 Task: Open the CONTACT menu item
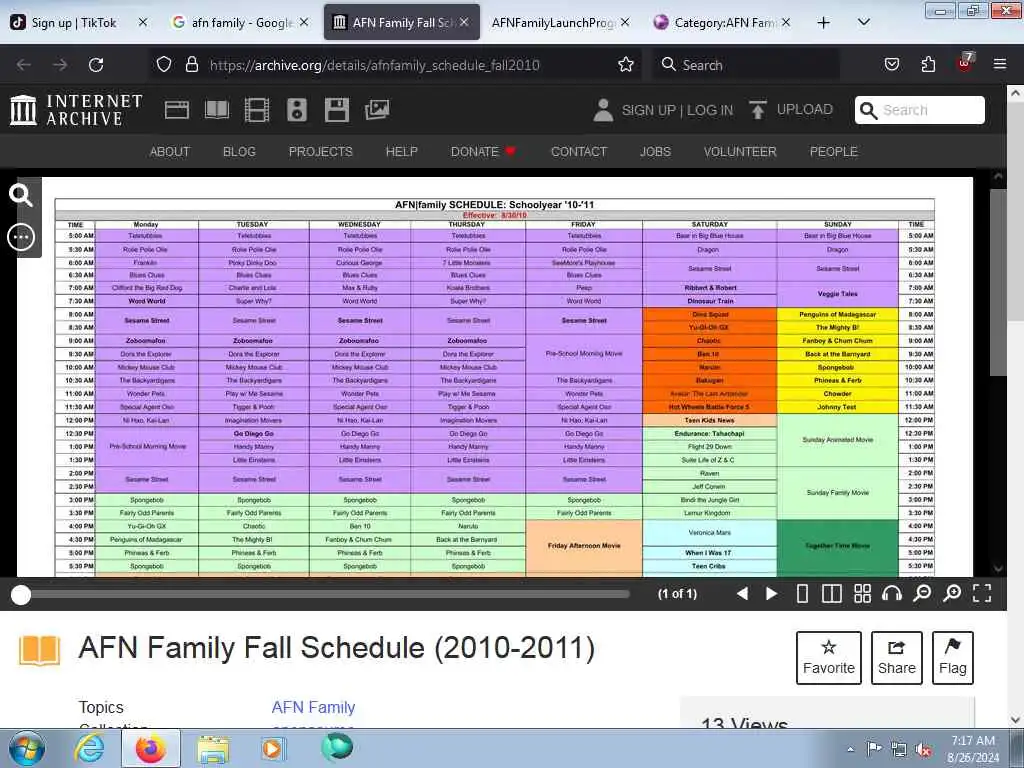point(579,152)
